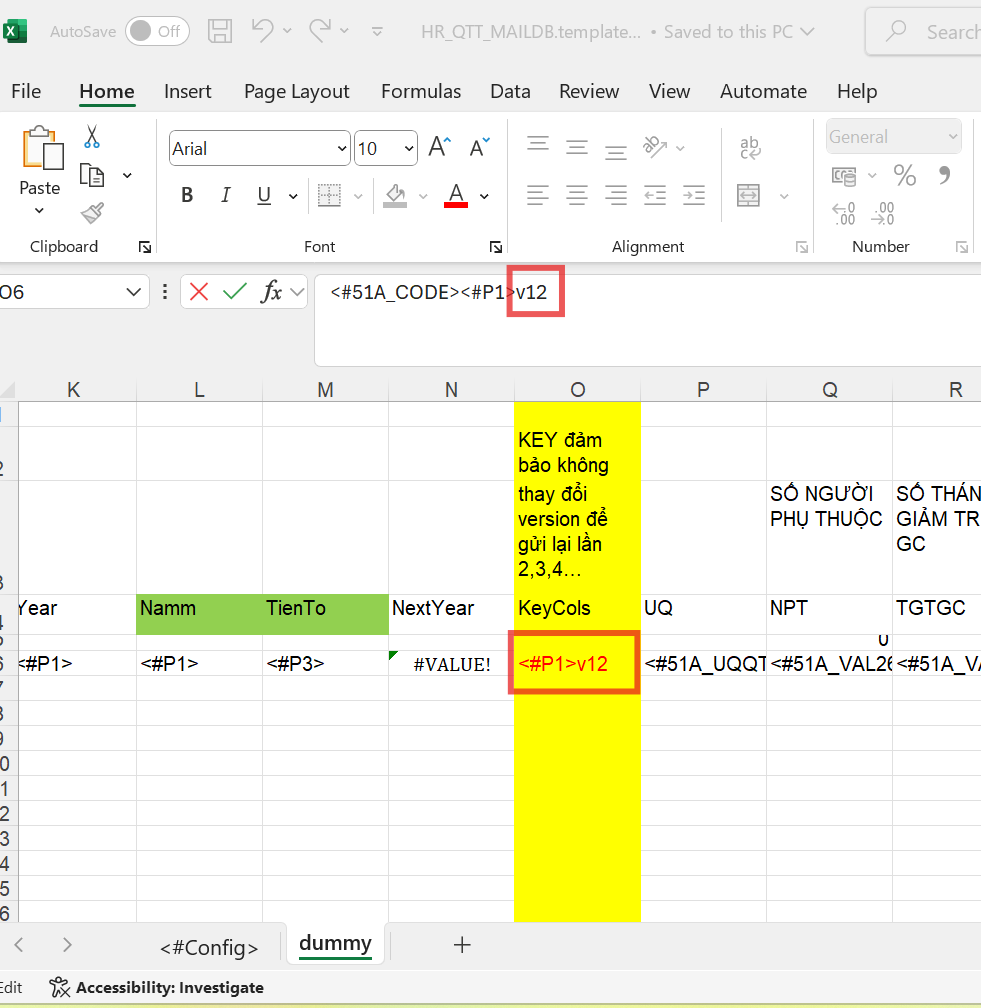Confirm formula entry with check mark
The height and width of the screenshot is (1008, 981).
pyautogui.click(x=235, y=292)
